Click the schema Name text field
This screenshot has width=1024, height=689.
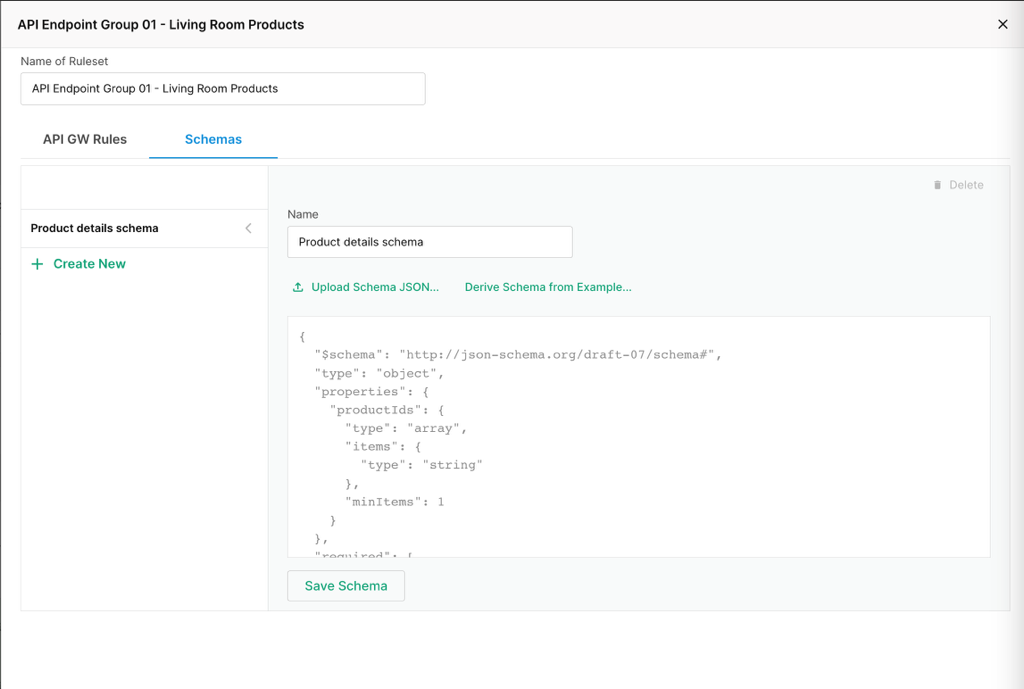pos(429,241)
